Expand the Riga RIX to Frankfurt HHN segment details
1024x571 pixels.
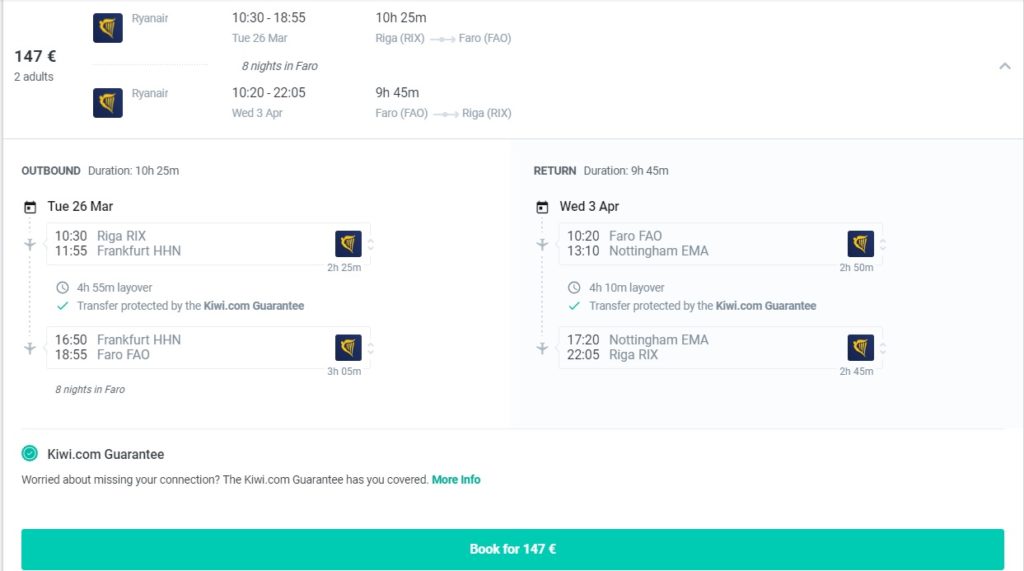371,244
